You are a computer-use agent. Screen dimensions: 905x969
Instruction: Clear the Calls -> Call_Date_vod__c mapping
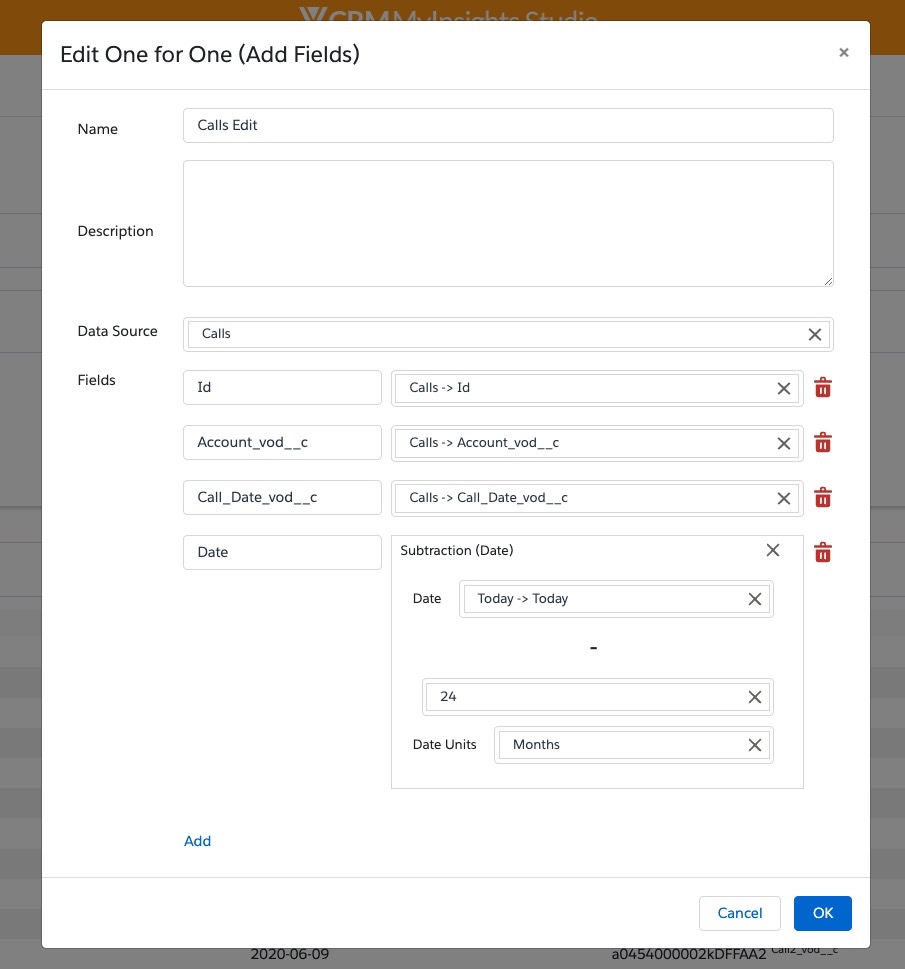[x=784, y=498]
